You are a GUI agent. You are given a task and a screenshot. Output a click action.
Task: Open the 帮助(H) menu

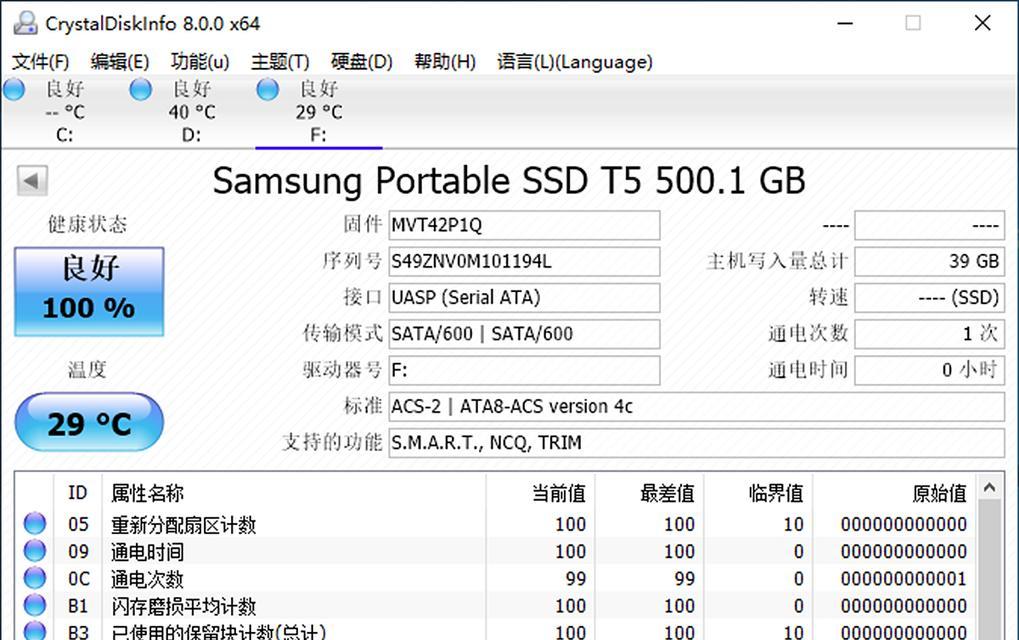(445, 62)
